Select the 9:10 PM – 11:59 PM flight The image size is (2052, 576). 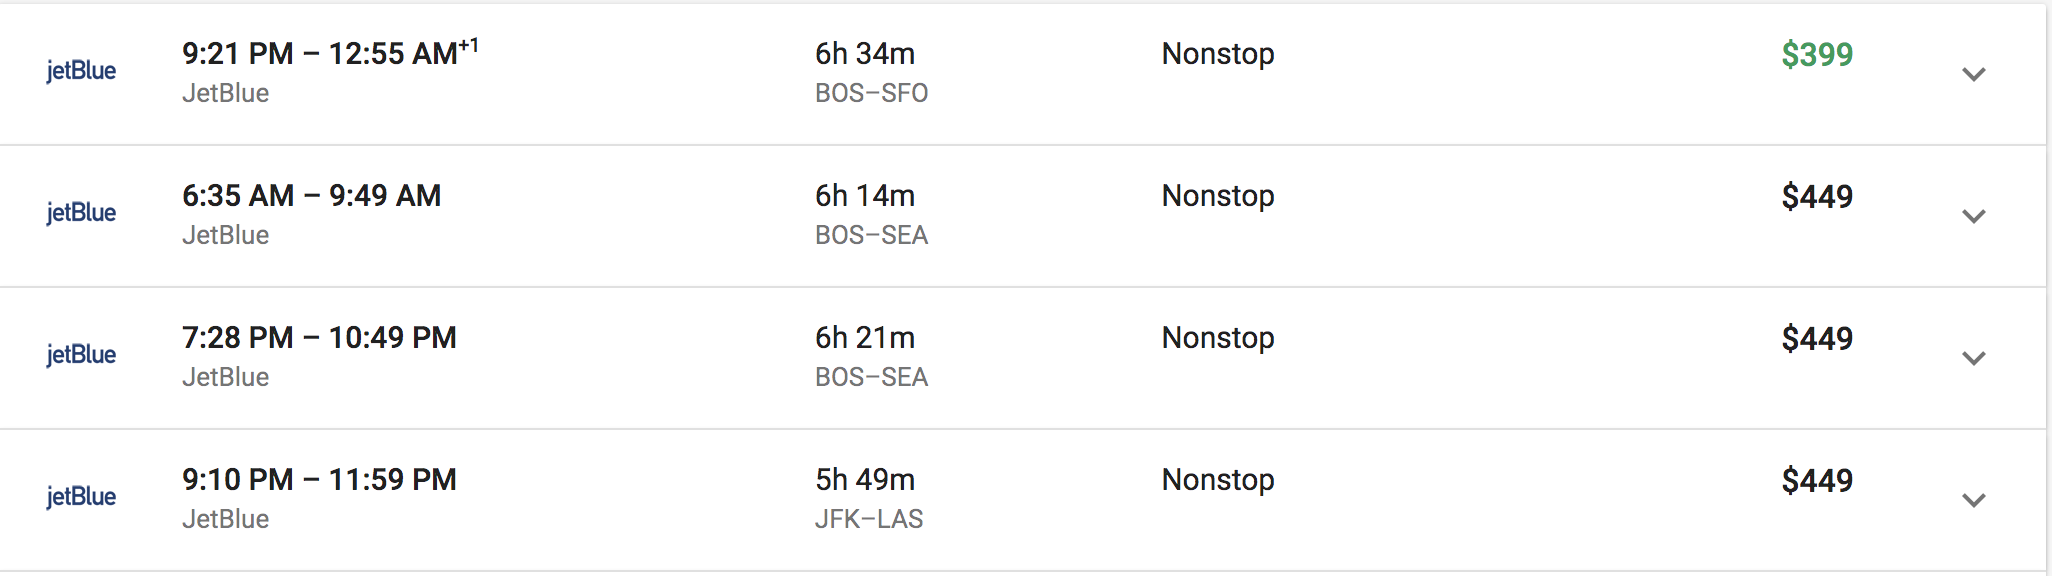pos(1022,500)
